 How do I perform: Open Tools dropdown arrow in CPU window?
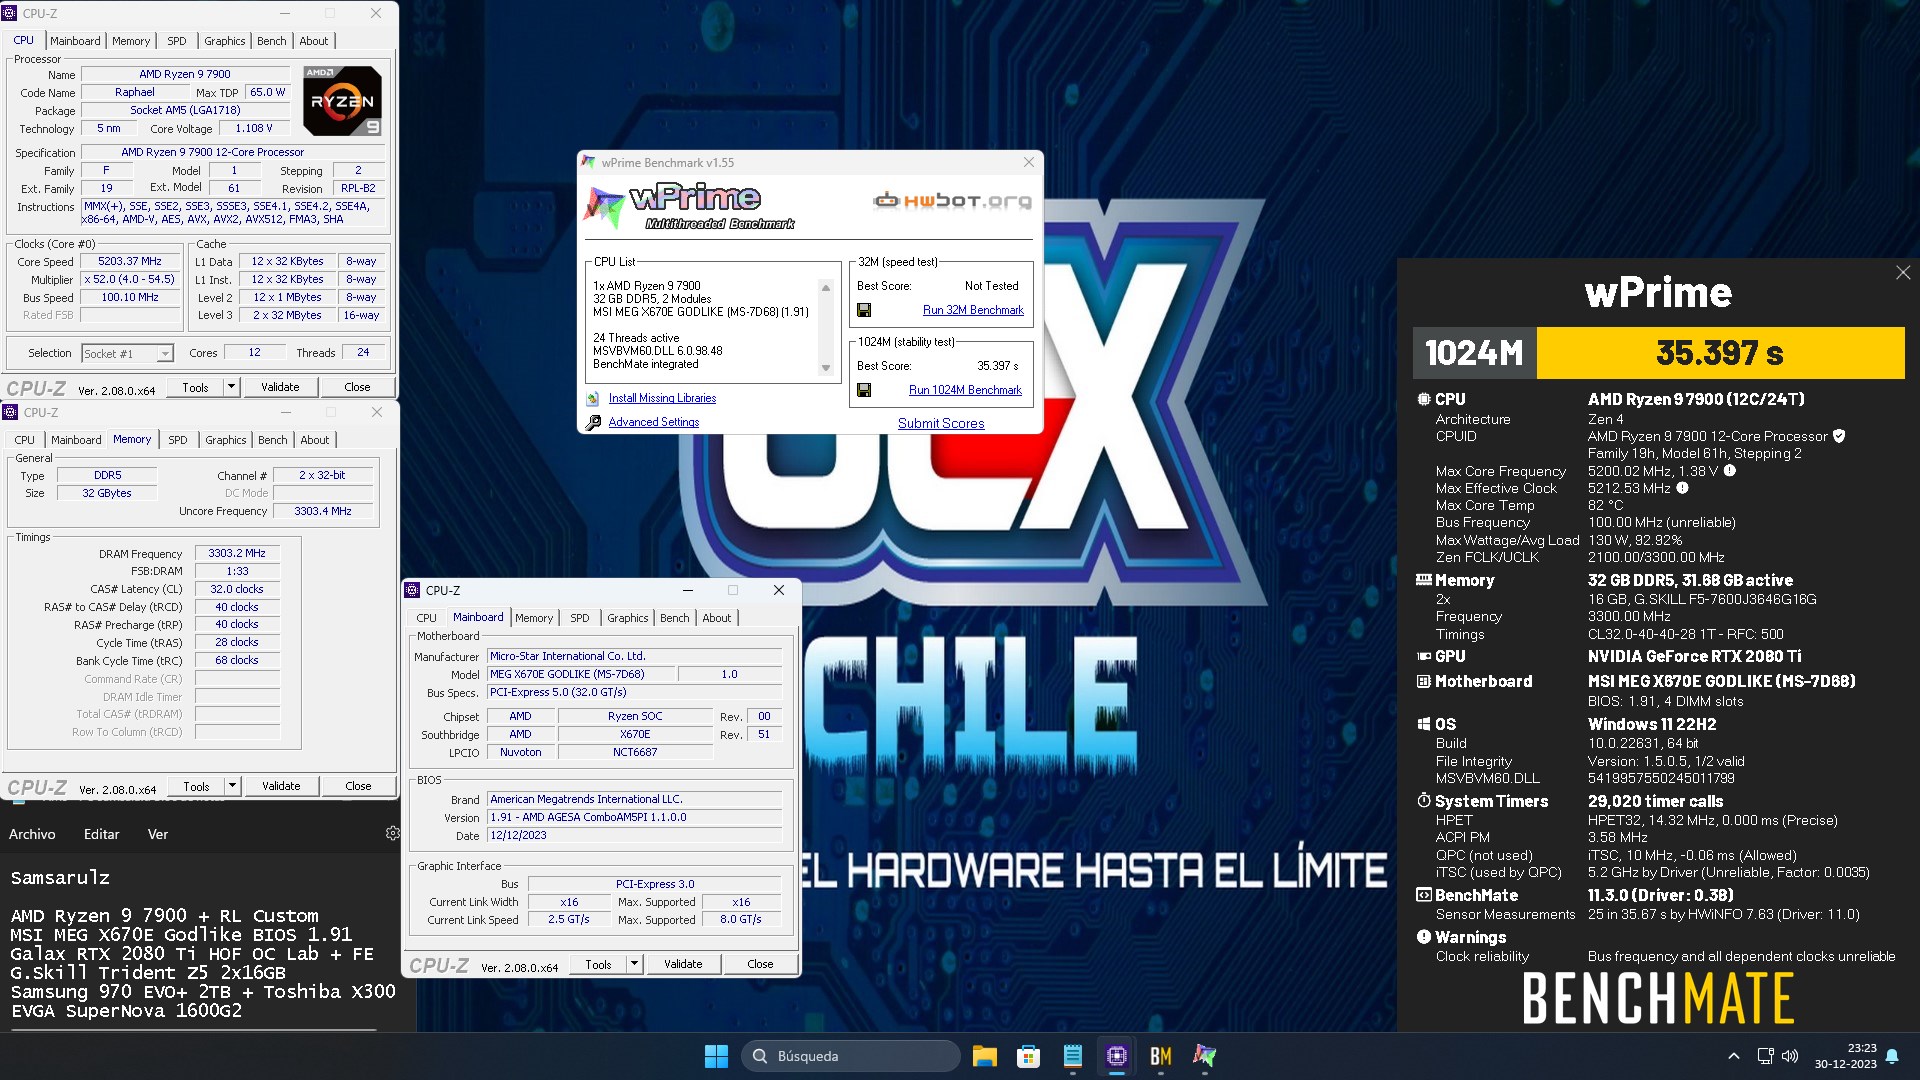(231, 387)
